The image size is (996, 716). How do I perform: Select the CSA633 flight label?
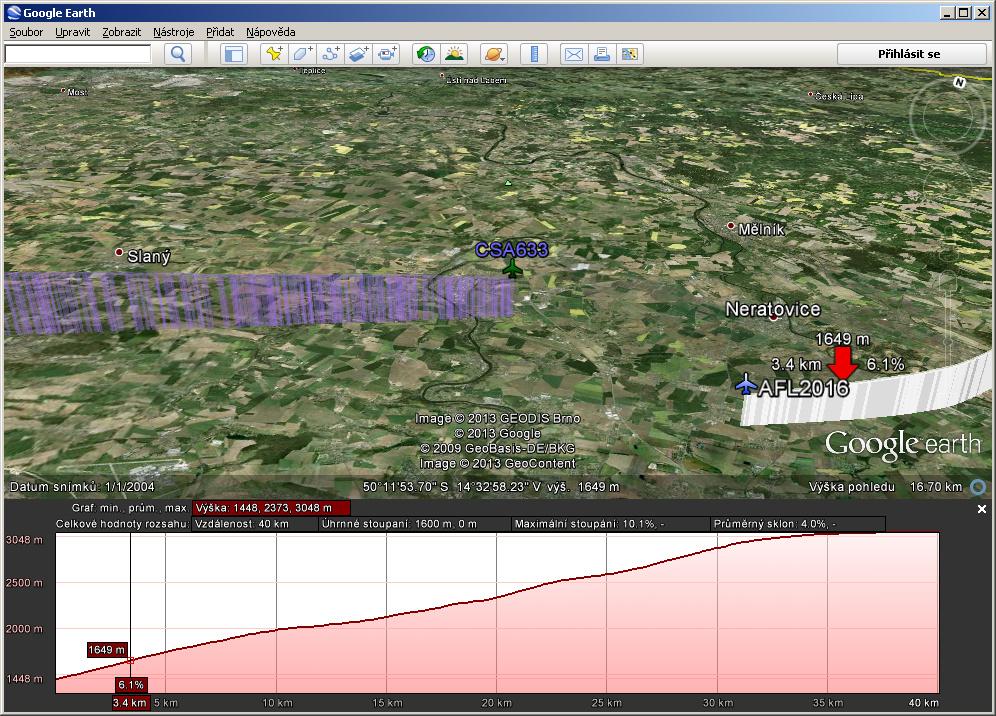click(511, 250)
